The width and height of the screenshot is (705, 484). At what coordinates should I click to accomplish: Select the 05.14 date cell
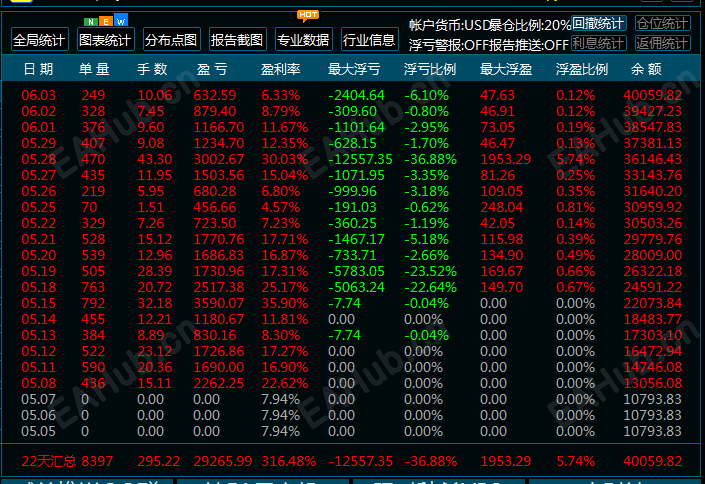click(39, 319)
